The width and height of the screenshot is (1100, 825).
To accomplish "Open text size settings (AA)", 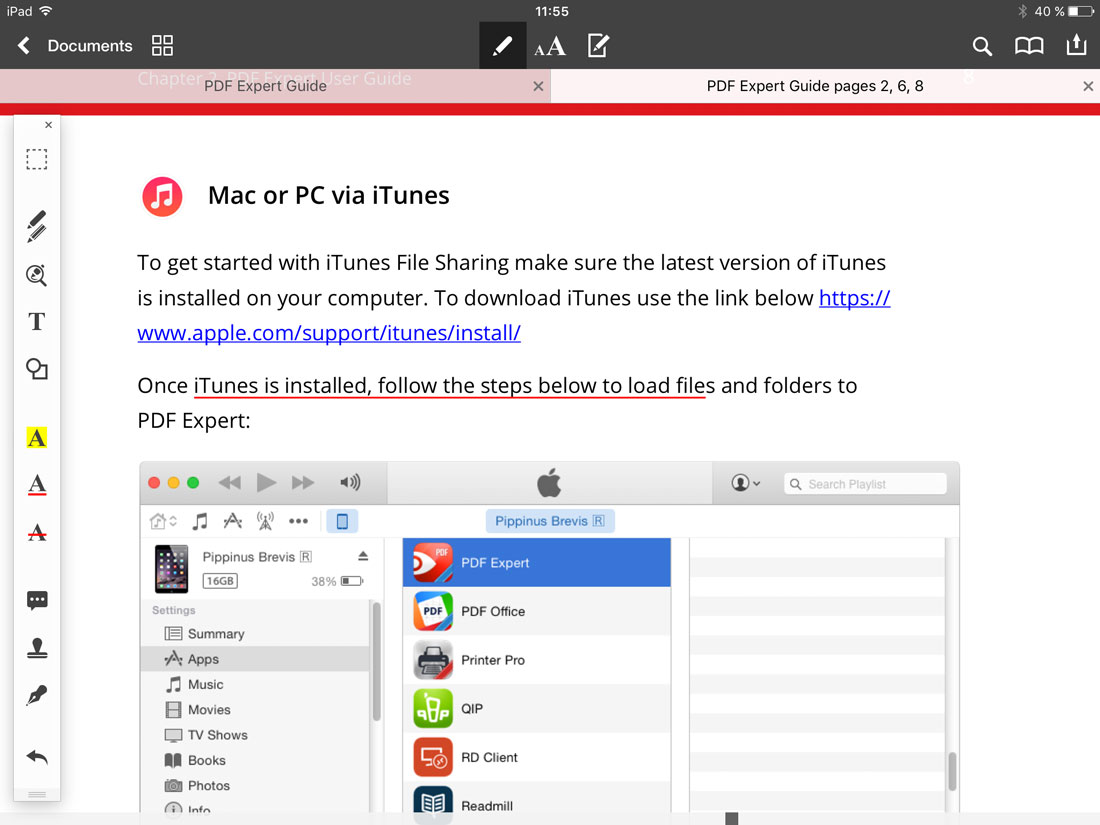I will tap(550, 46).
